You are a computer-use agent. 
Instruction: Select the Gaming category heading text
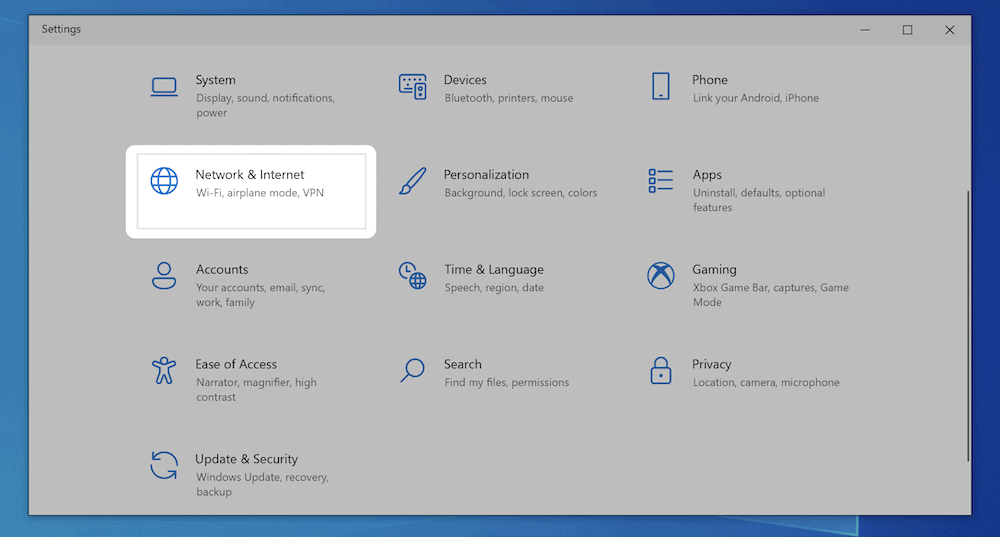714,269
